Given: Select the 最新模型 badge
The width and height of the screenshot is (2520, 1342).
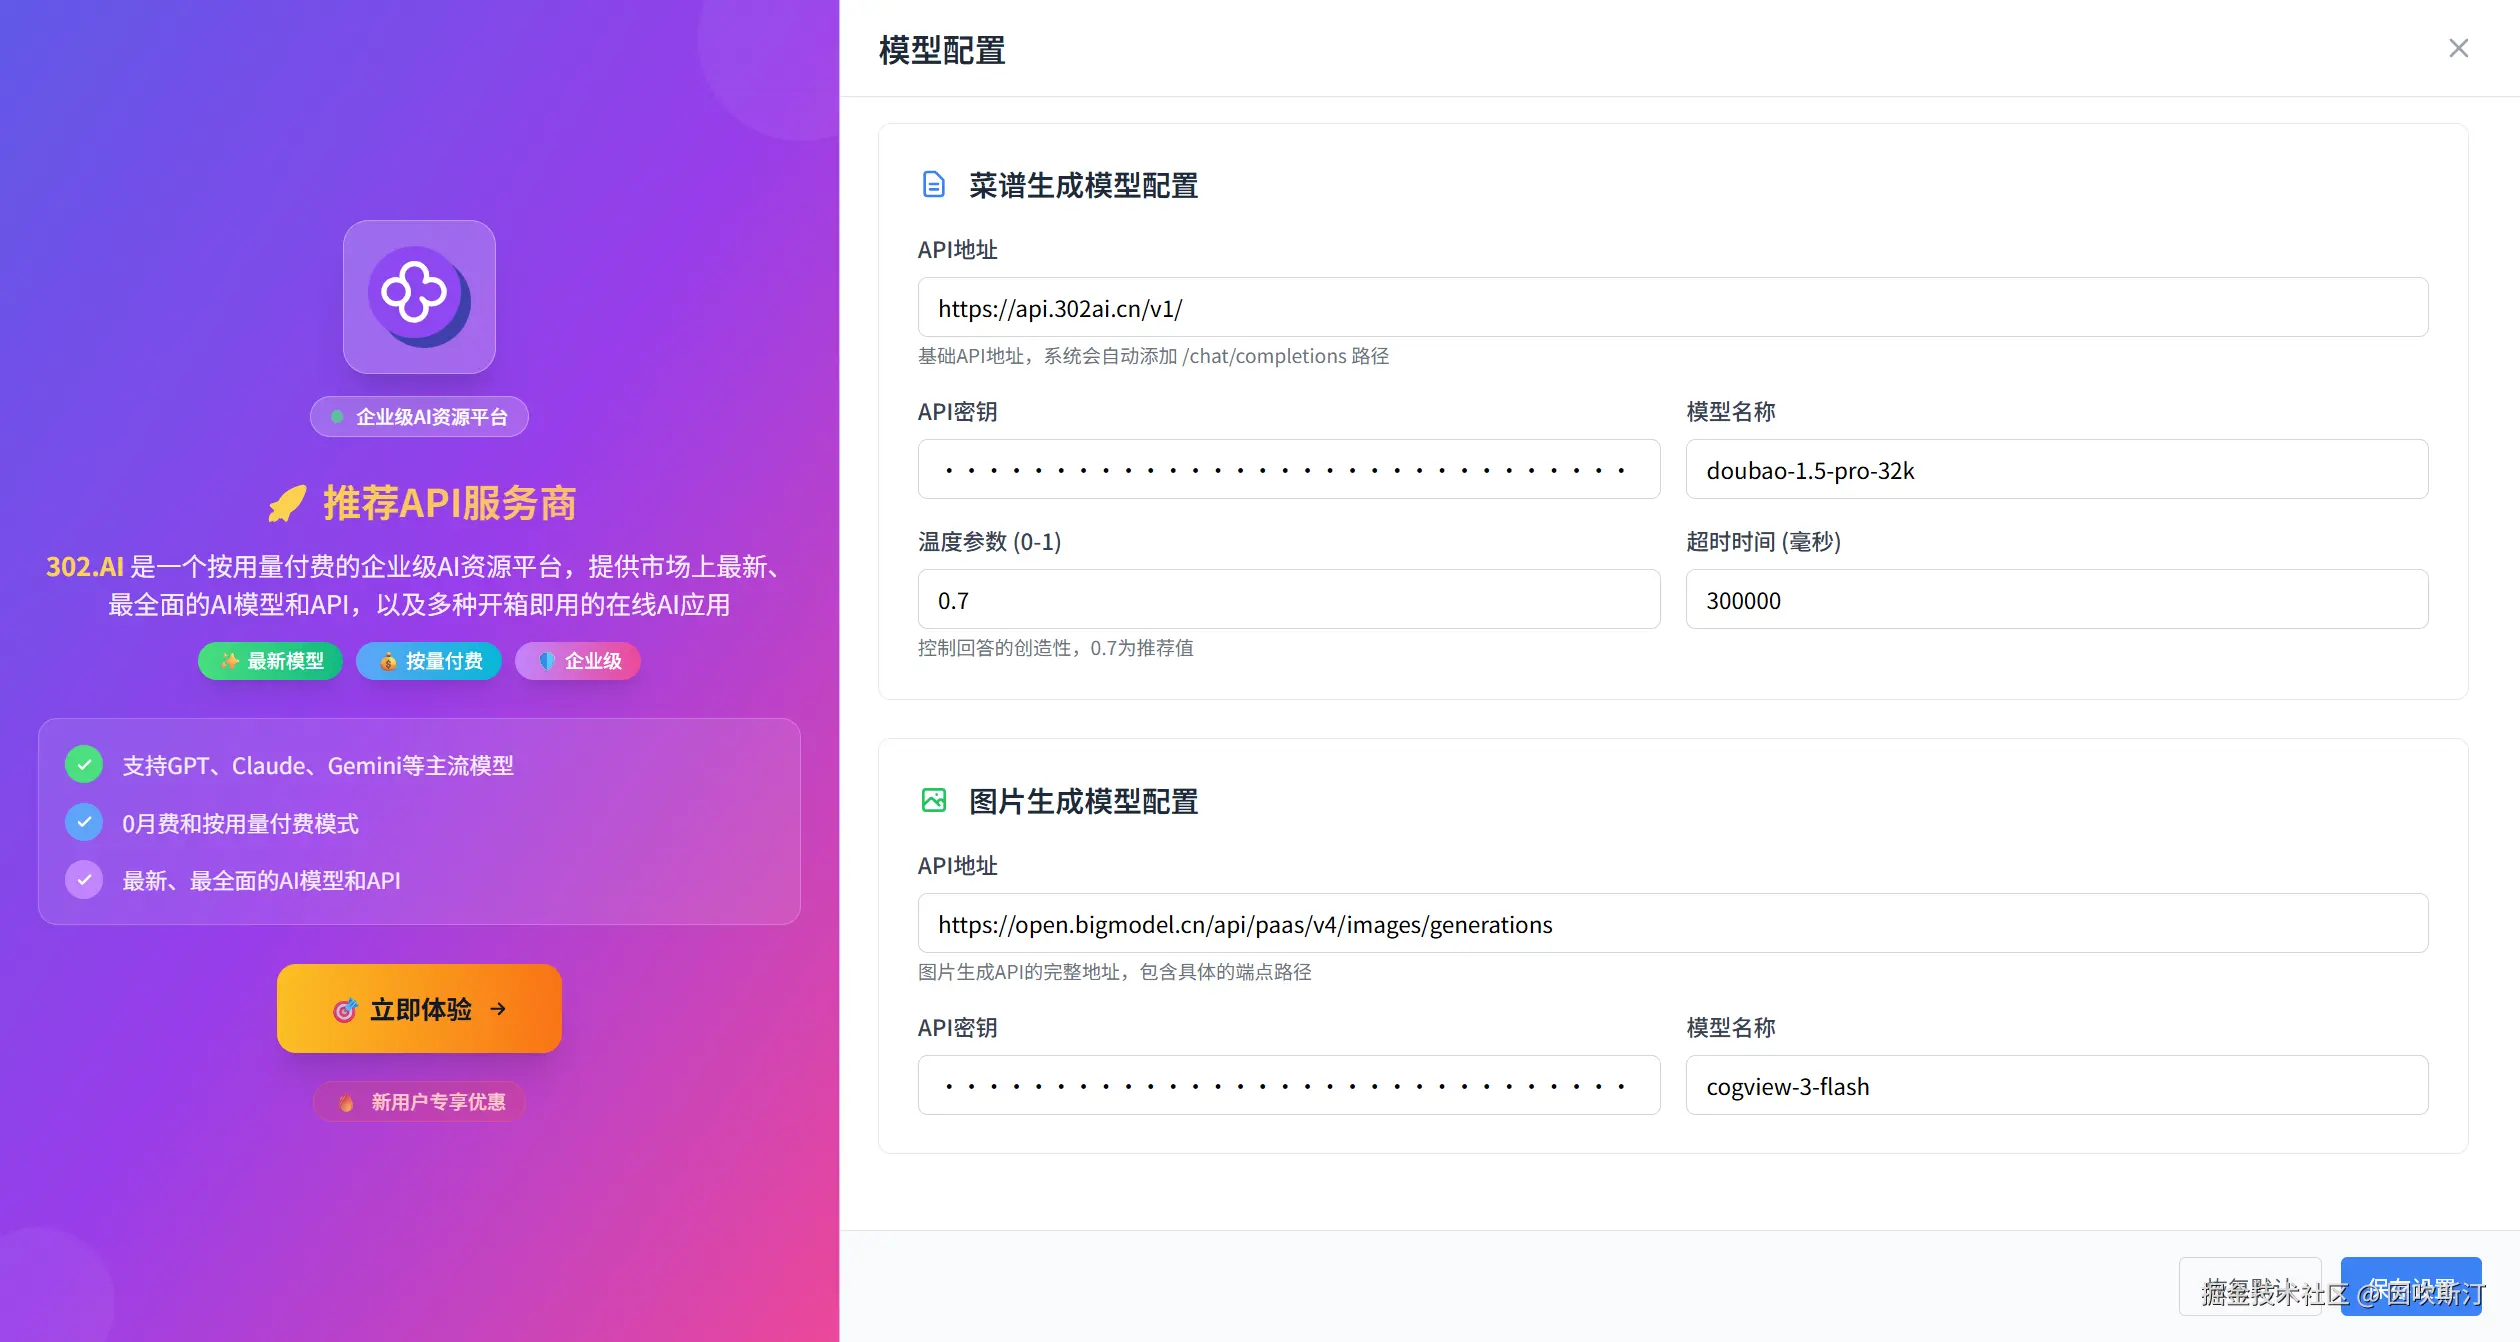Looking at the screenshot, I should pyautogui.click(x=270, y=661).
